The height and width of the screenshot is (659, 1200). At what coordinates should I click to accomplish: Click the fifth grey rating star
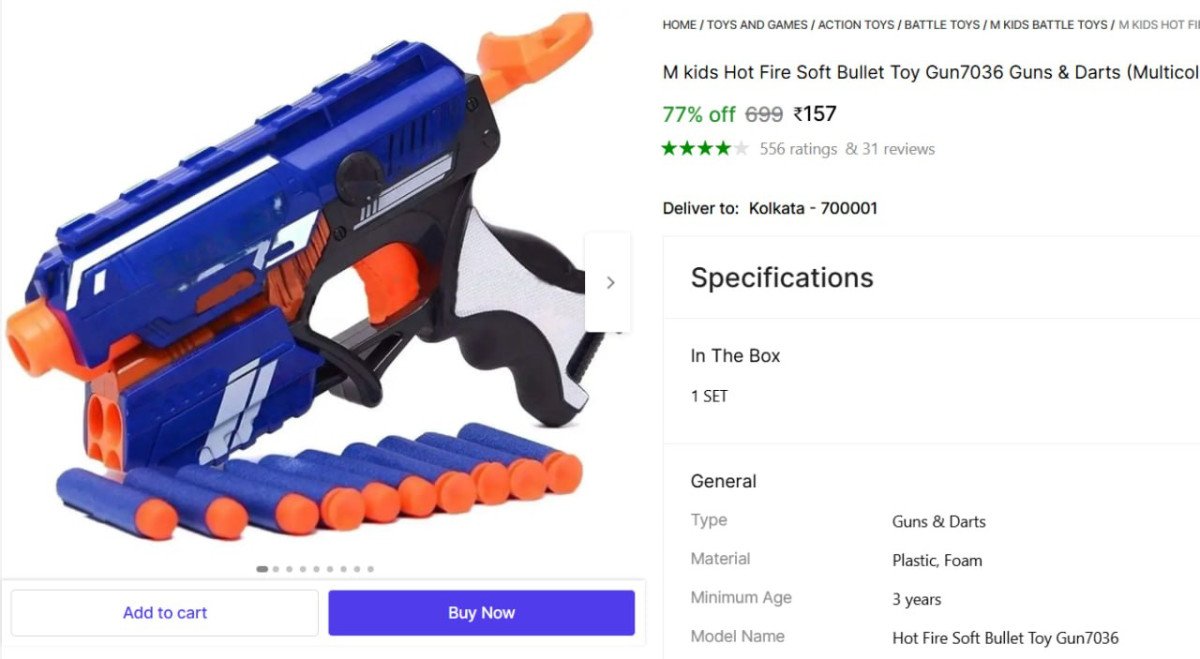coord(741,149)
